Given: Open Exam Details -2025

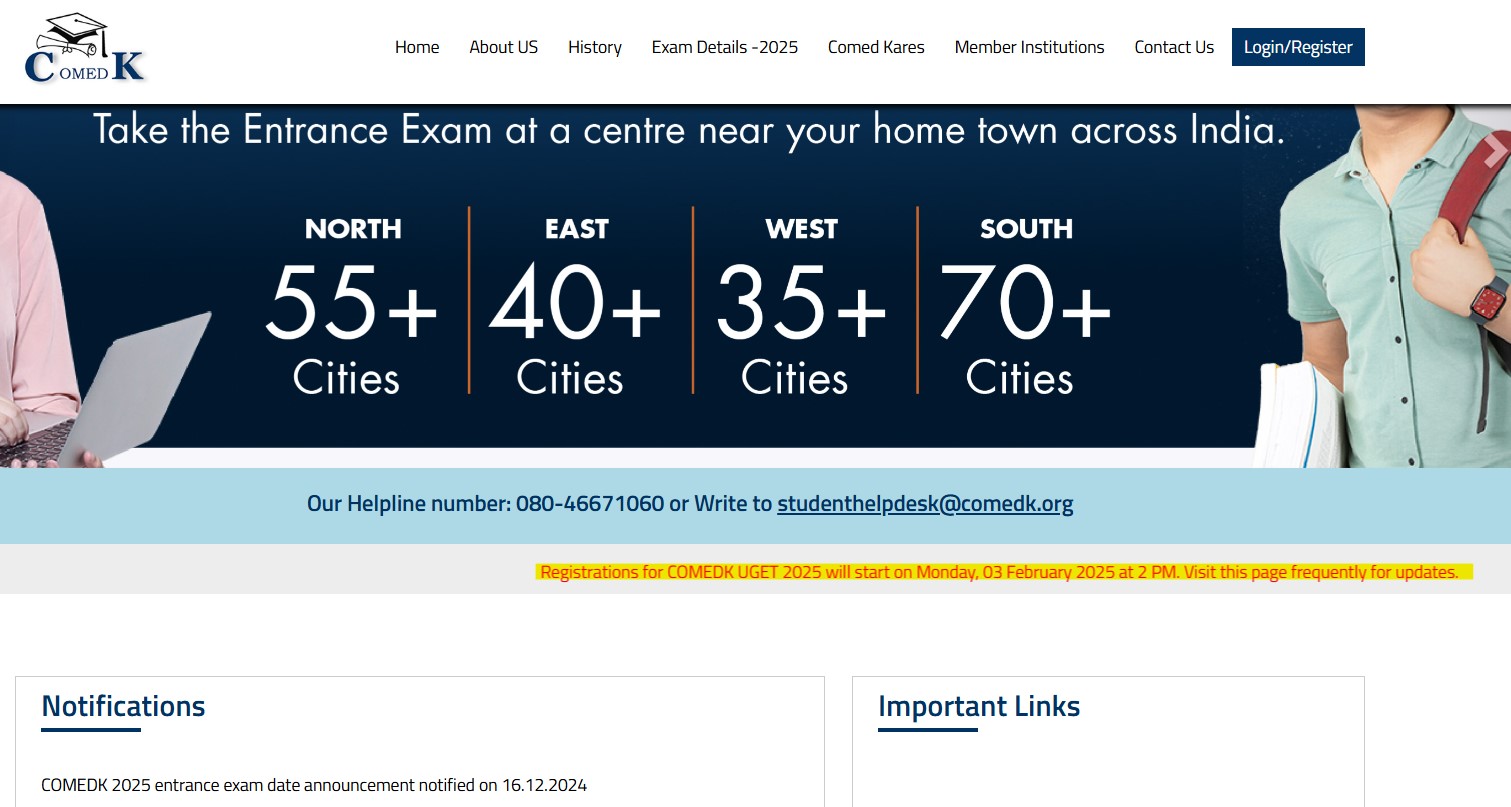Looking at the screenshot, I should [724, 47].
